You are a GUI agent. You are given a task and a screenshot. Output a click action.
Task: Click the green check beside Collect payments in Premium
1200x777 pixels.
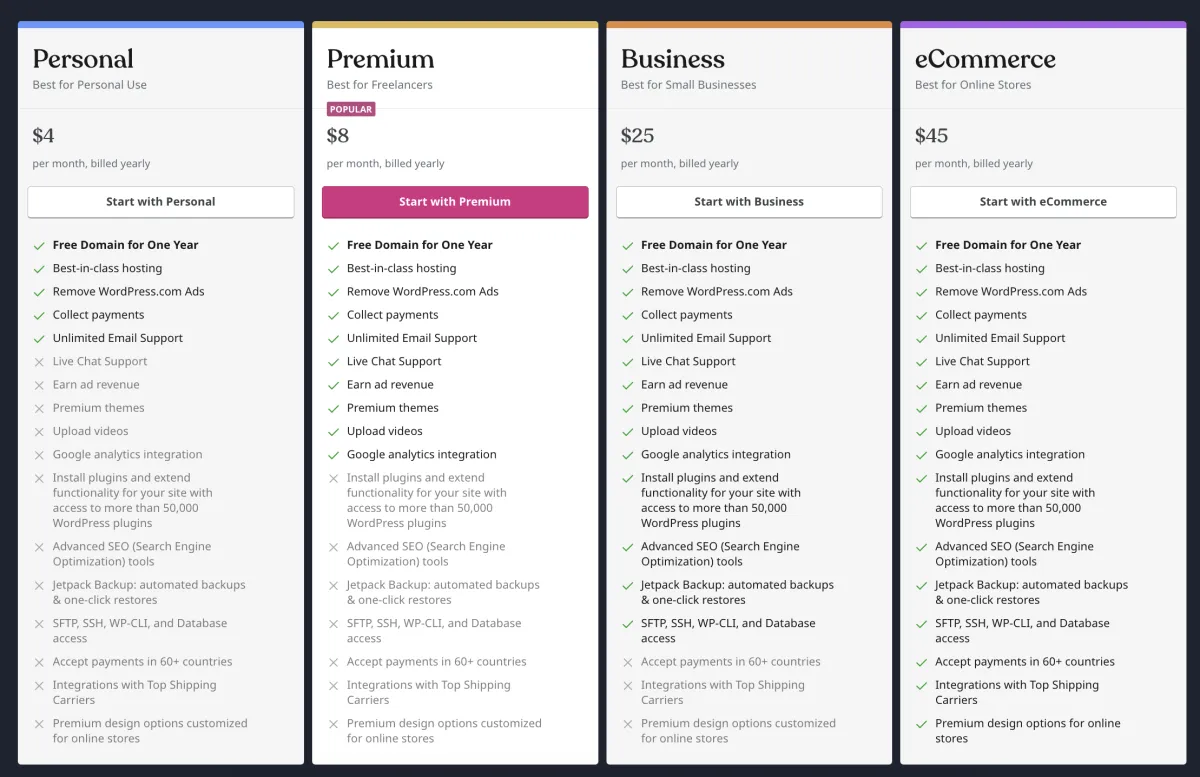(332, 314)
